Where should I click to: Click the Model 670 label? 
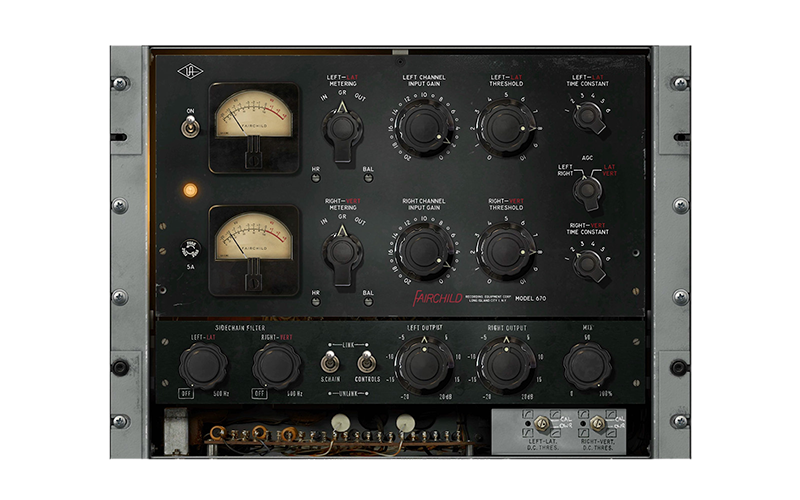(531, 298)
